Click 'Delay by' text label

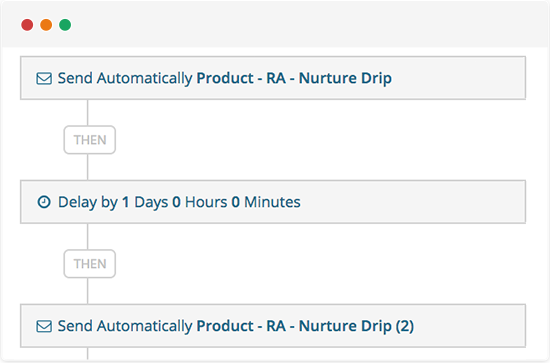(88, 202)
